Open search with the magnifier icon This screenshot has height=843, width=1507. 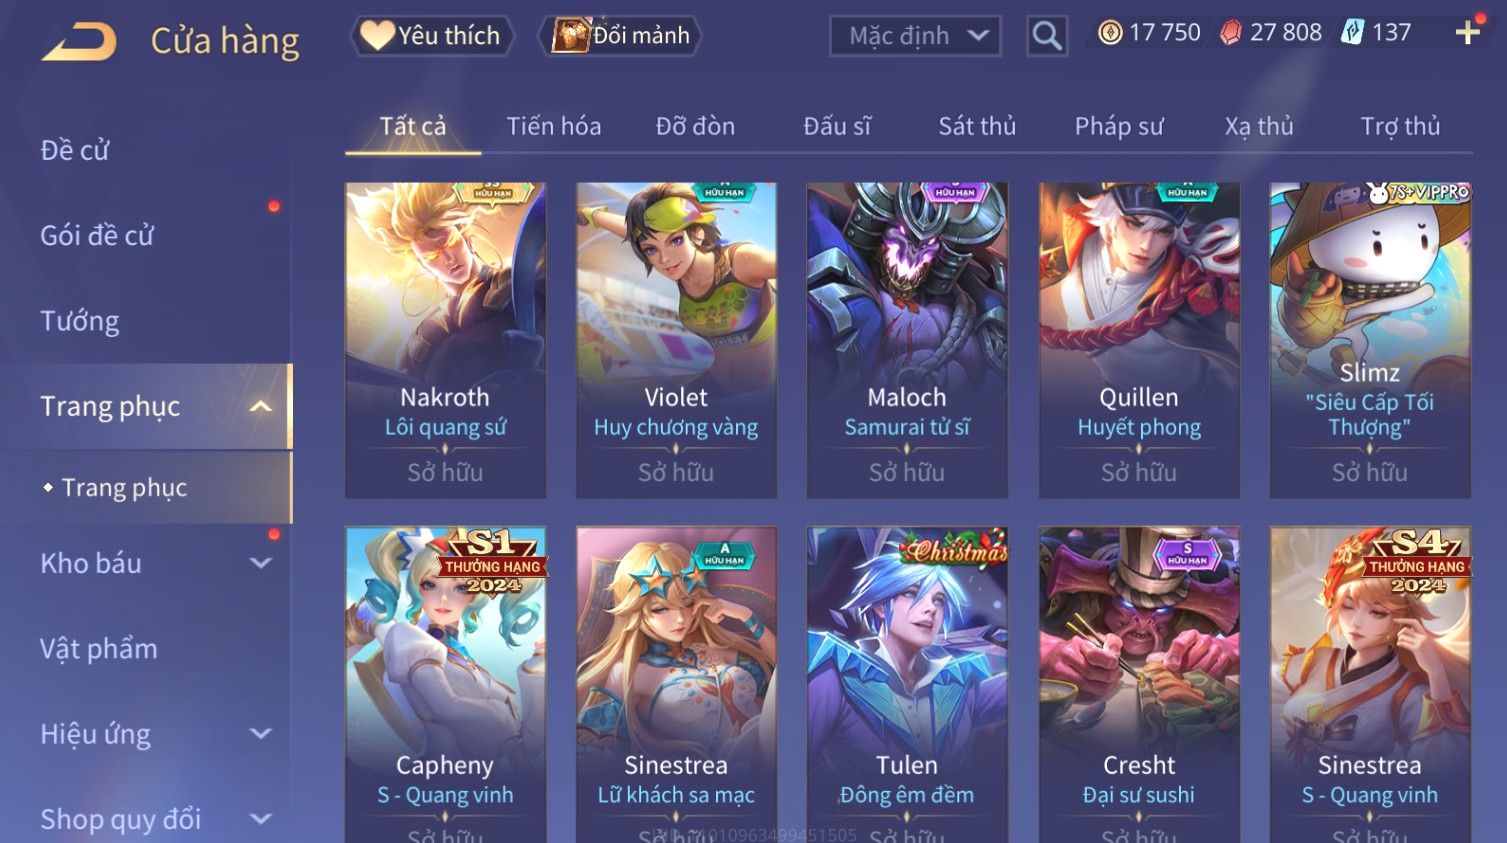(1046, 36)
